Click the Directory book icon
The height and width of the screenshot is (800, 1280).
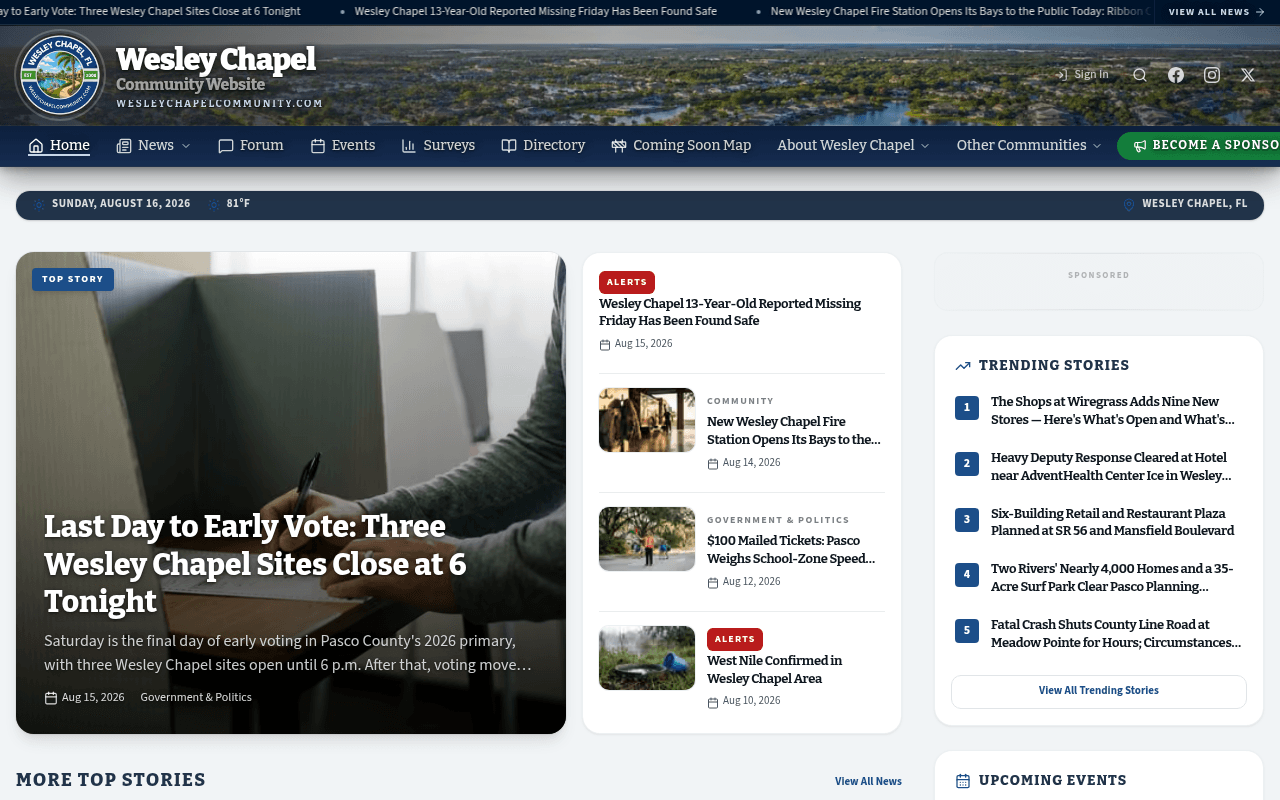pyautogui.click(x=509, y=146)
